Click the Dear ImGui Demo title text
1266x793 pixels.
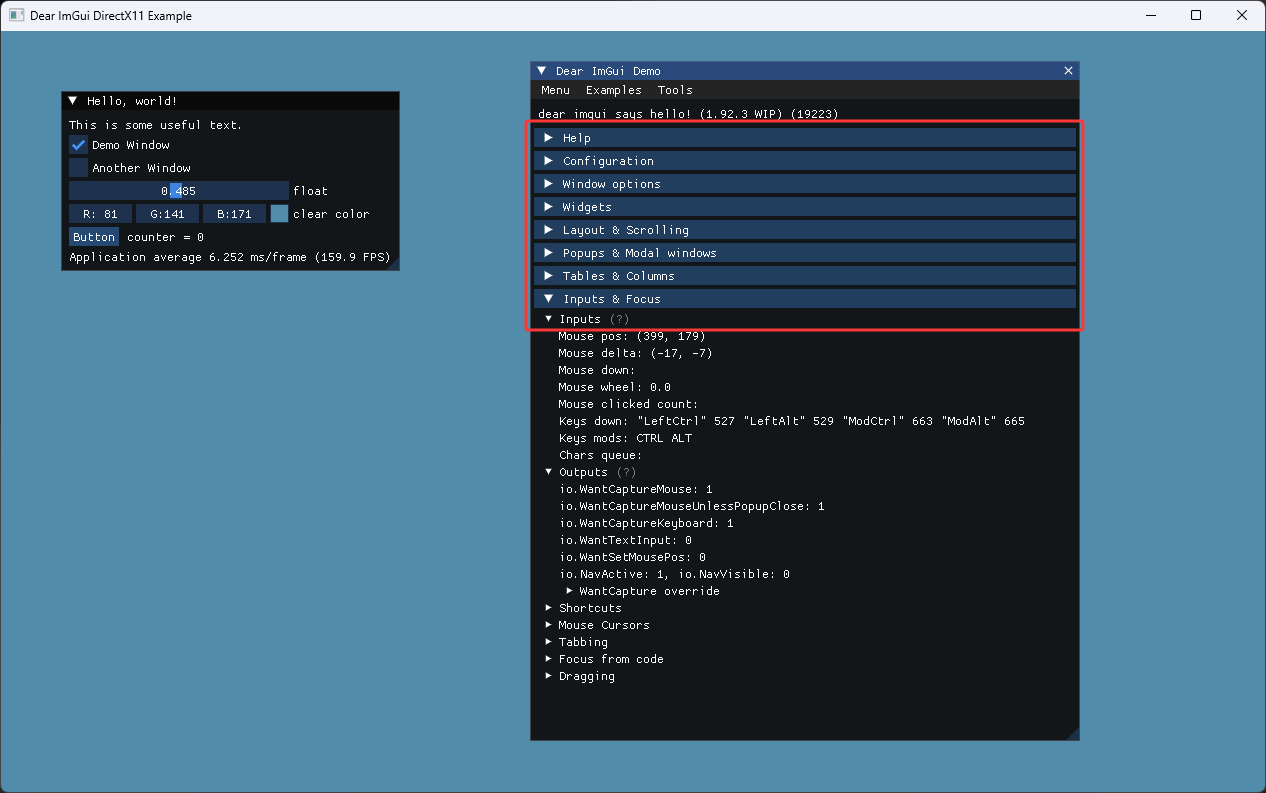coord(608,71)
